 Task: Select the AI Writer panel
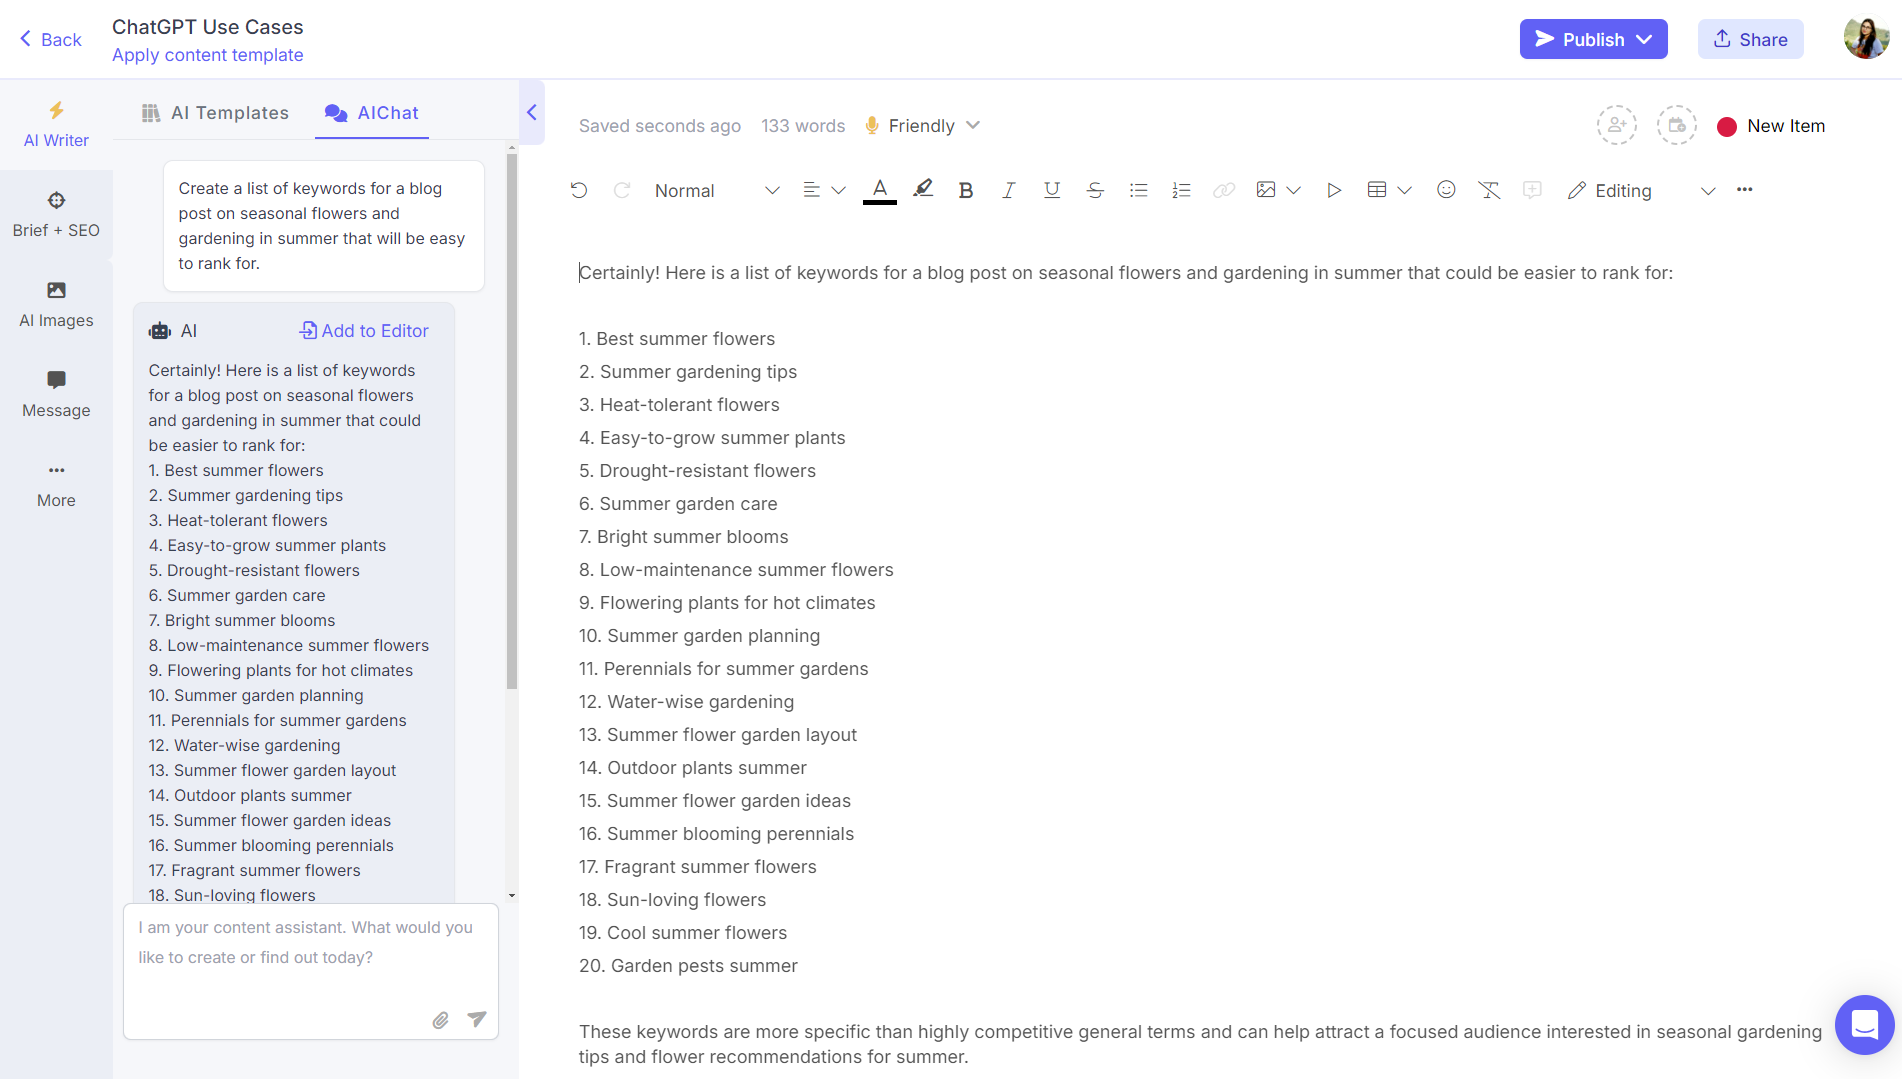[56, 125]
